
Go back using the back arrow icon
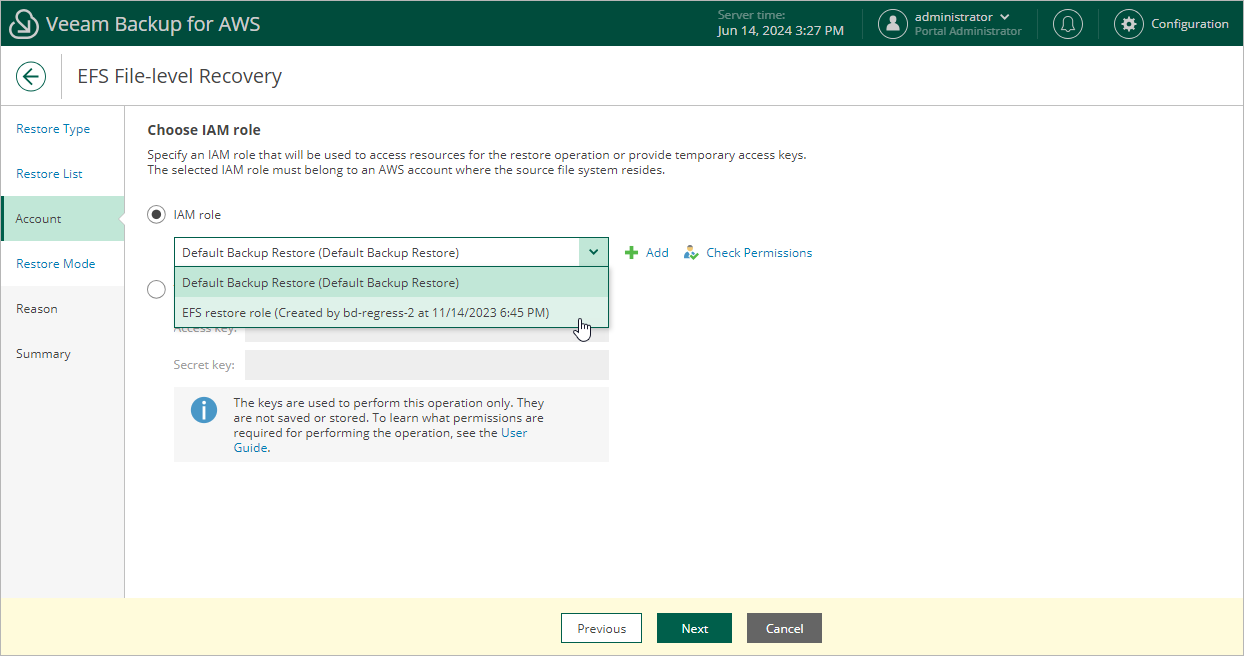(31, 76)
